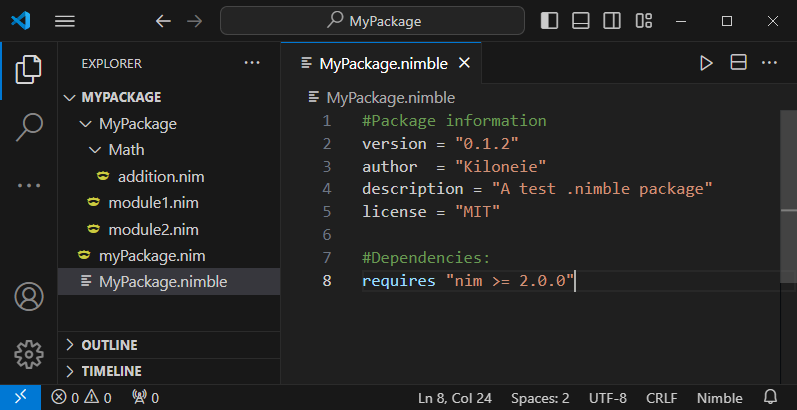Click line number 6 in the gutter

[326, 235]
